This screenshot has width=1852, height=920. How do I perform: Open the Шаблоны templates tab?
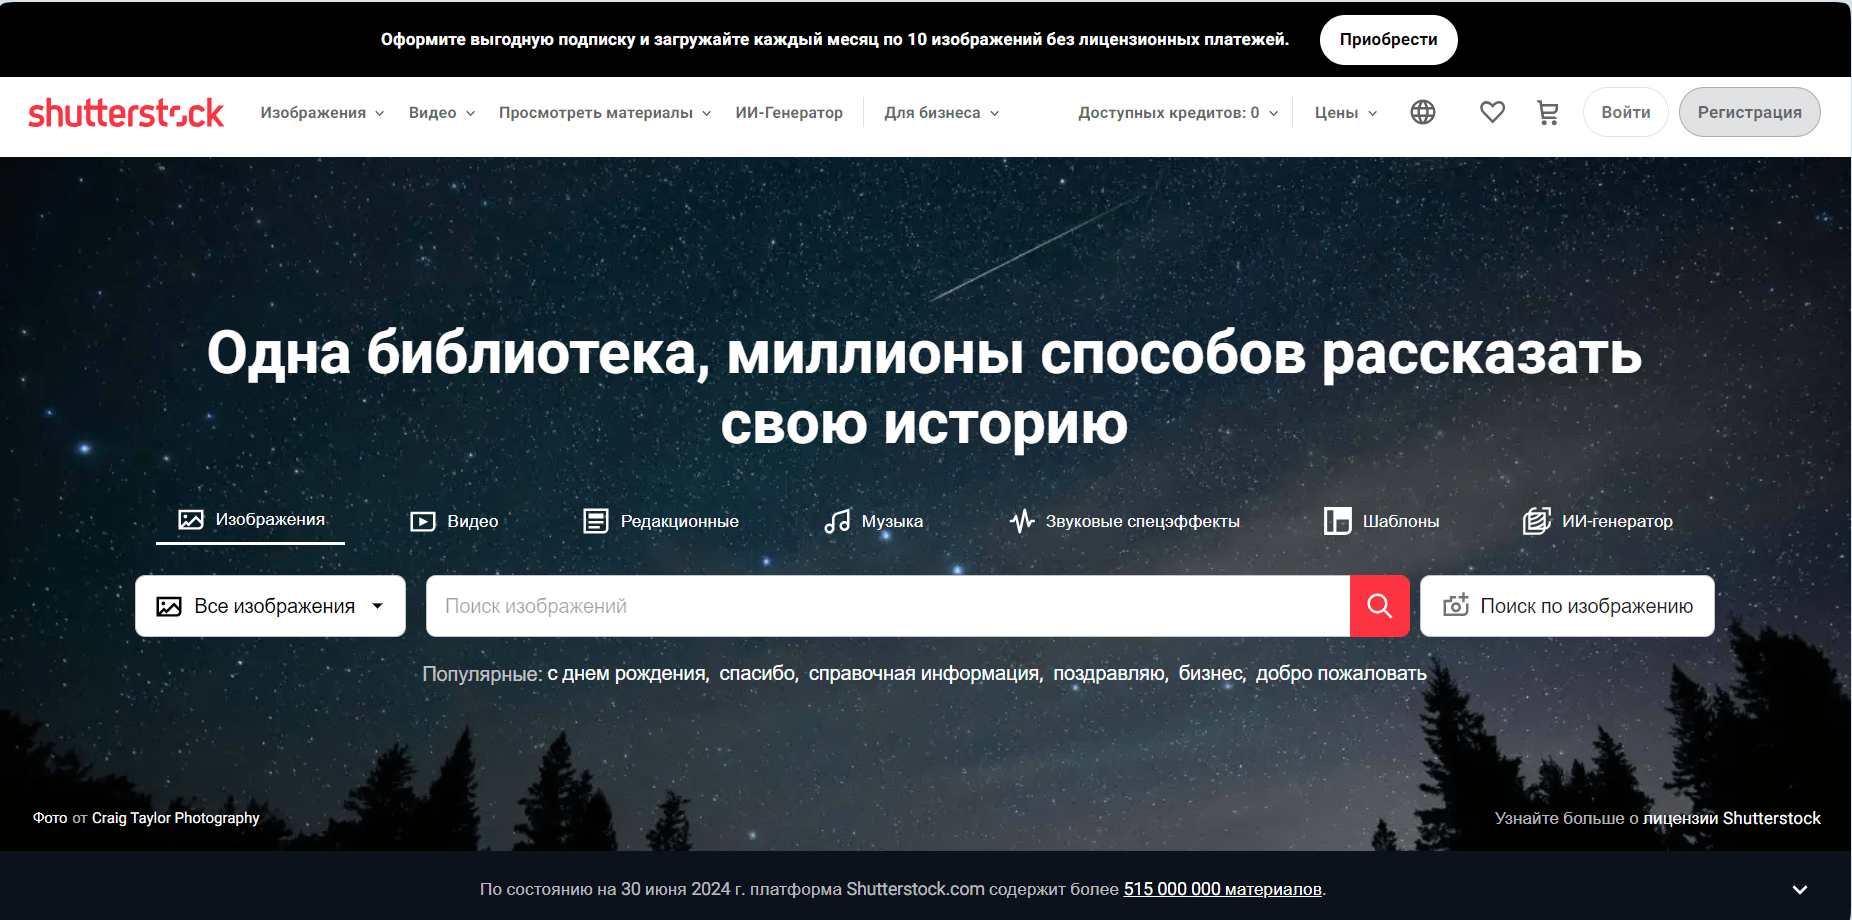(1381, 521)
